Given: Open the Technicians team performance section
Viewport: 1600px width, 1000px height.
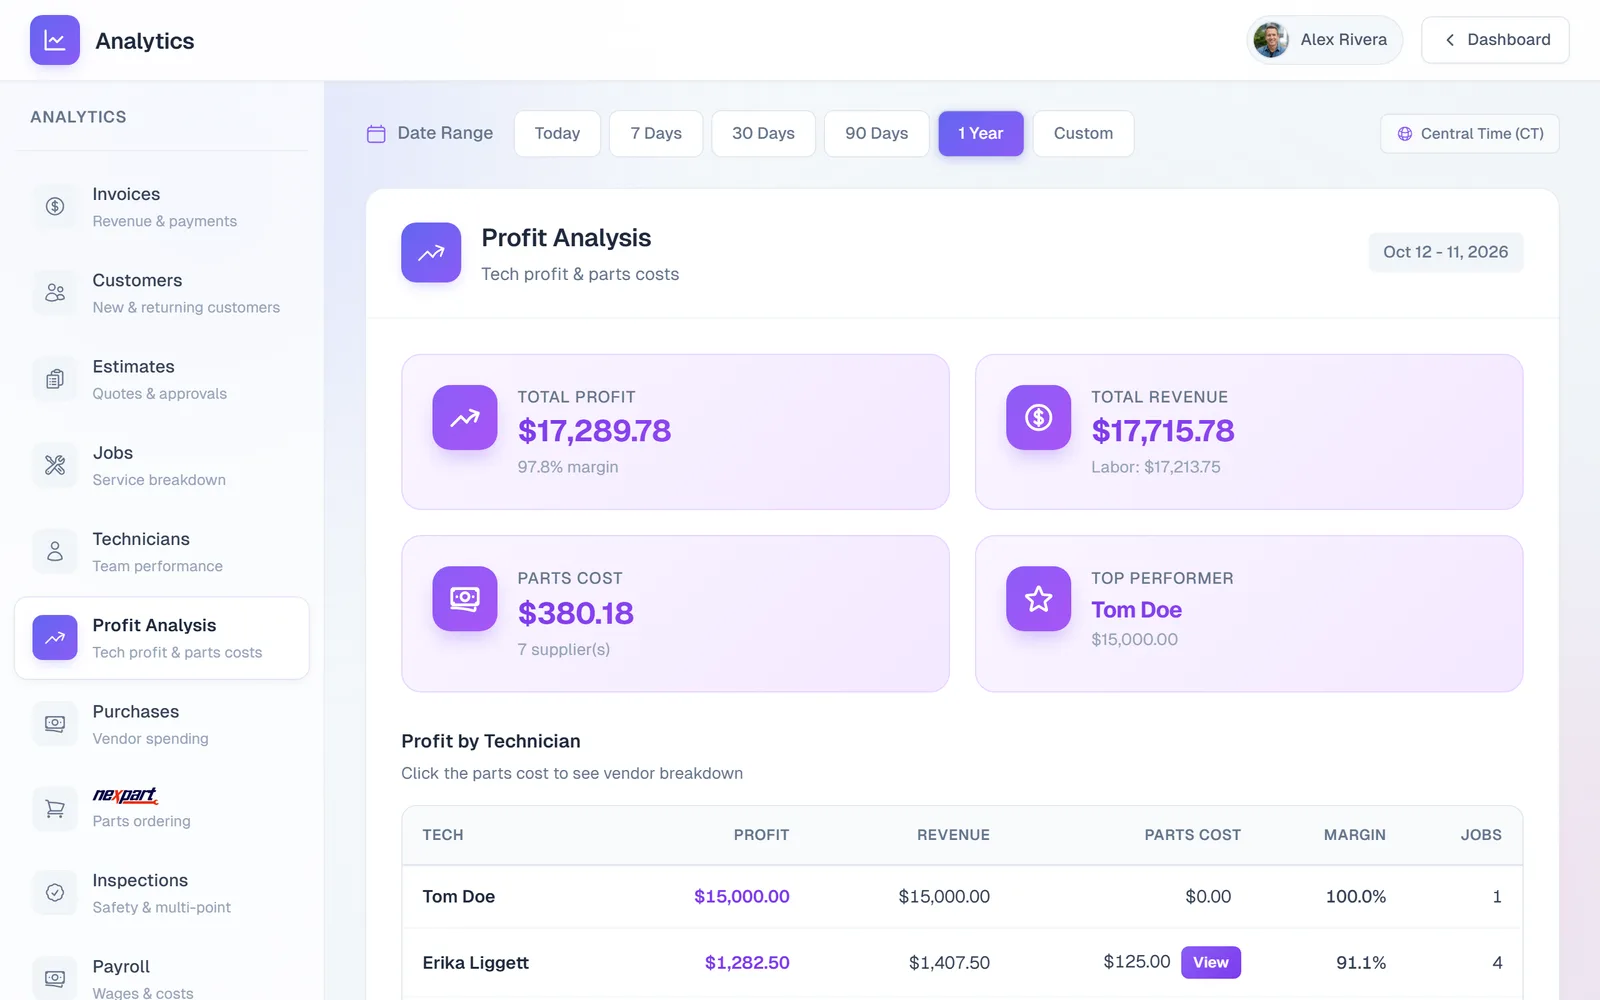Looking at the screenshot, I should coord(162,551).
